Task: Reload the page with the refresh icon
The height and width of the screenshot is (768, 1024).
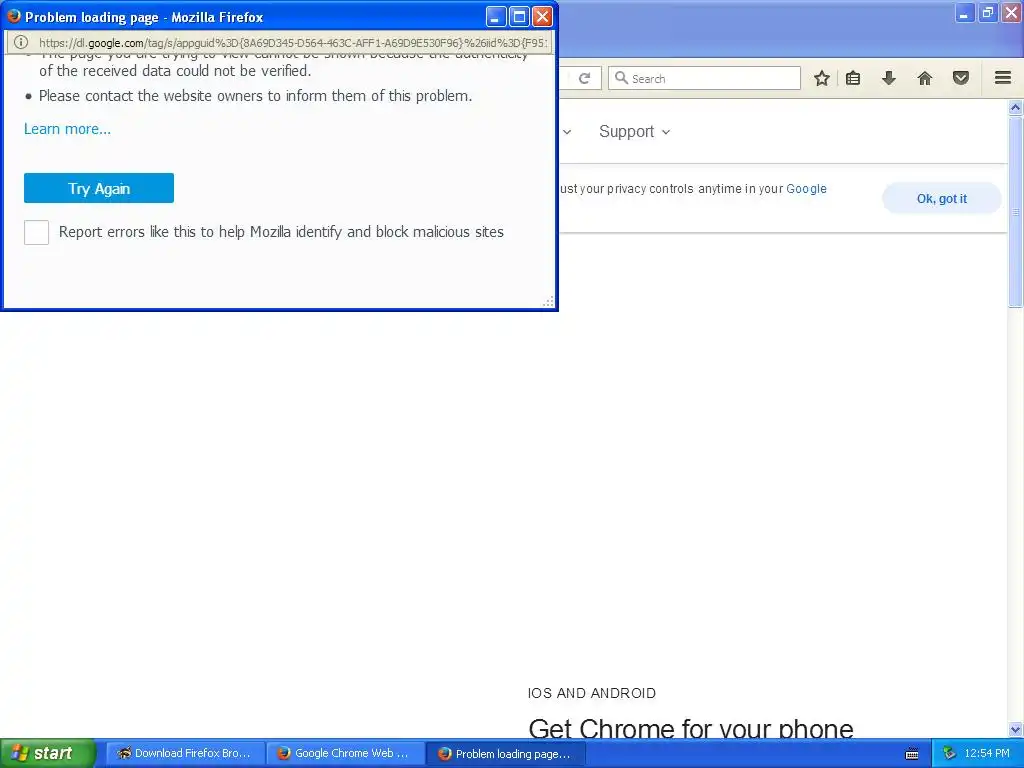Action: pos(584,78)
